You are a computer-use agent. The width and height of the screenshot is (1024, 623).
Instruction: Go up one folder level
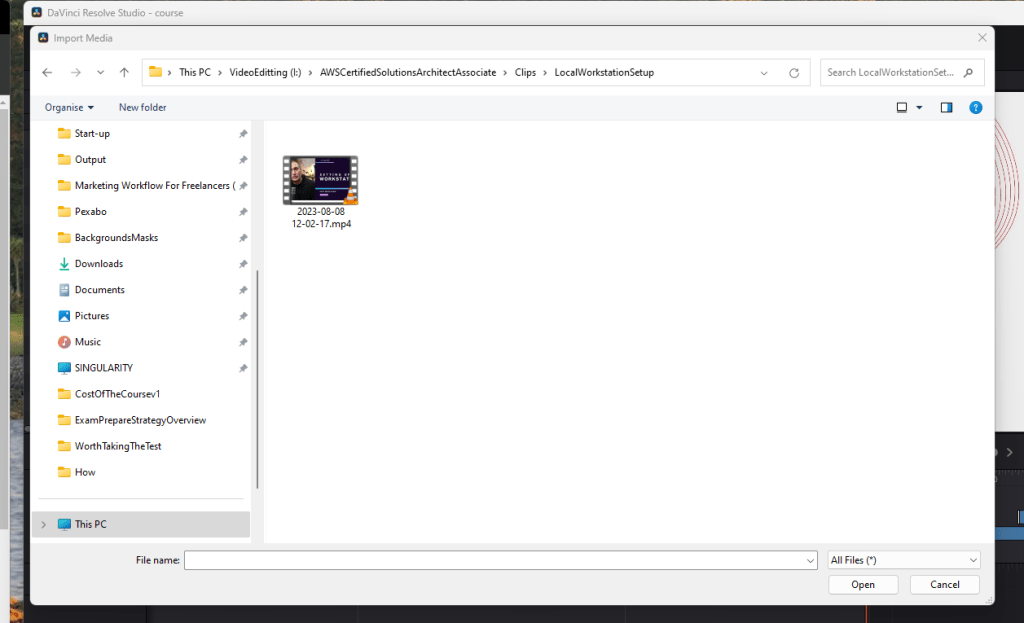[124, 72]
